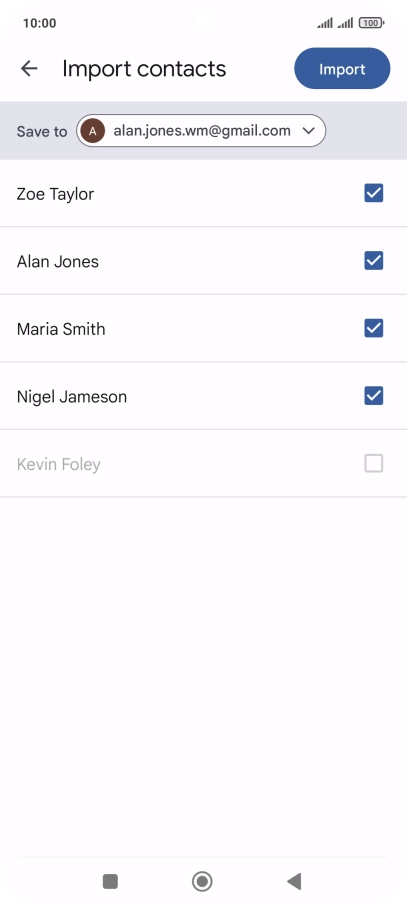The image size is (407, 906).
Task: Click the Import button
Action: (x=342, y=69)
